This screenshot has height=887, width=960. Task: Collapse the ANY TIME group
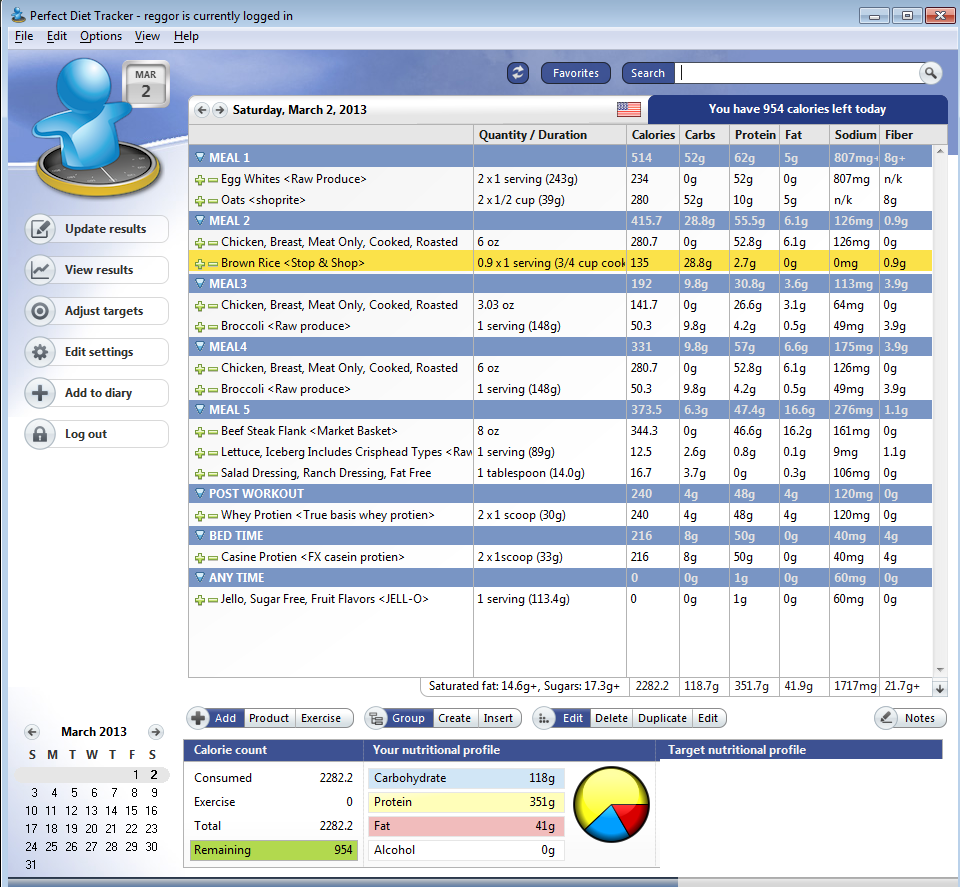[x=200, y=578]
